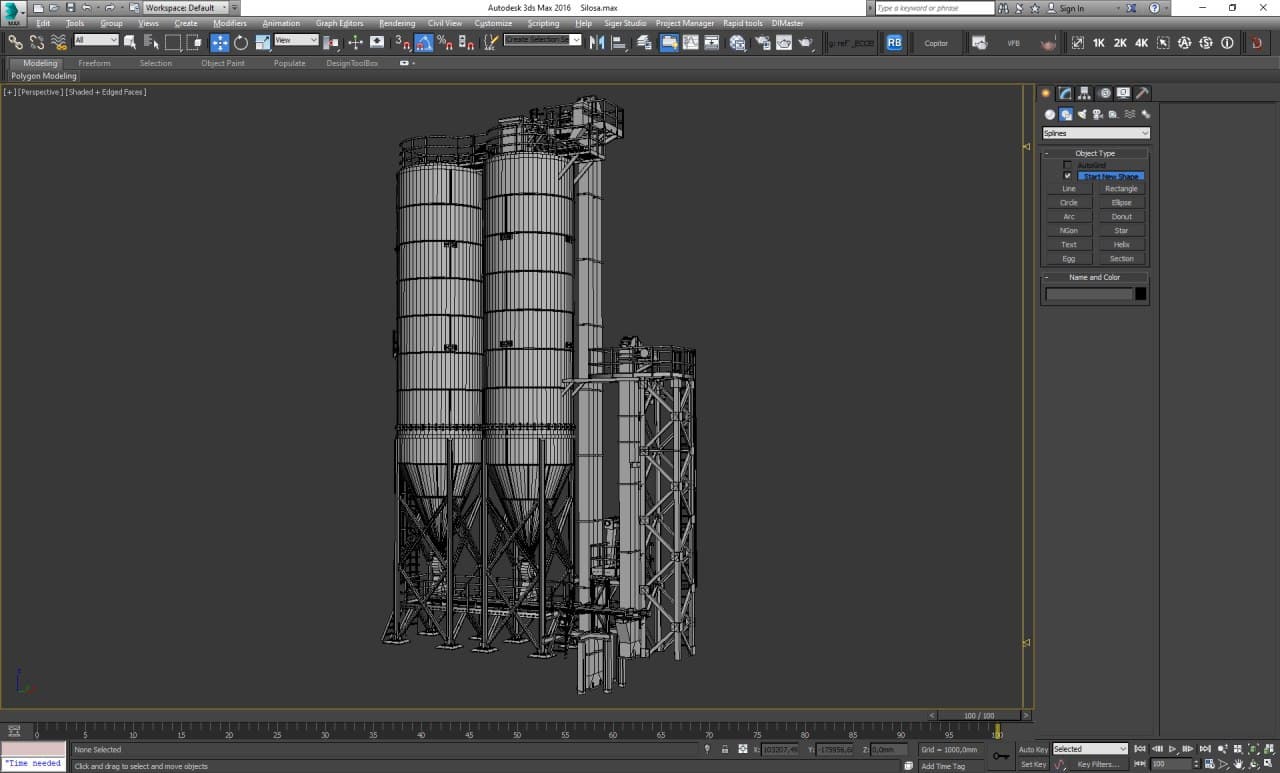This screenshot has width=1280, height=773.
Task: Open the Modifiers menu
Action: (x=229, y=23)
